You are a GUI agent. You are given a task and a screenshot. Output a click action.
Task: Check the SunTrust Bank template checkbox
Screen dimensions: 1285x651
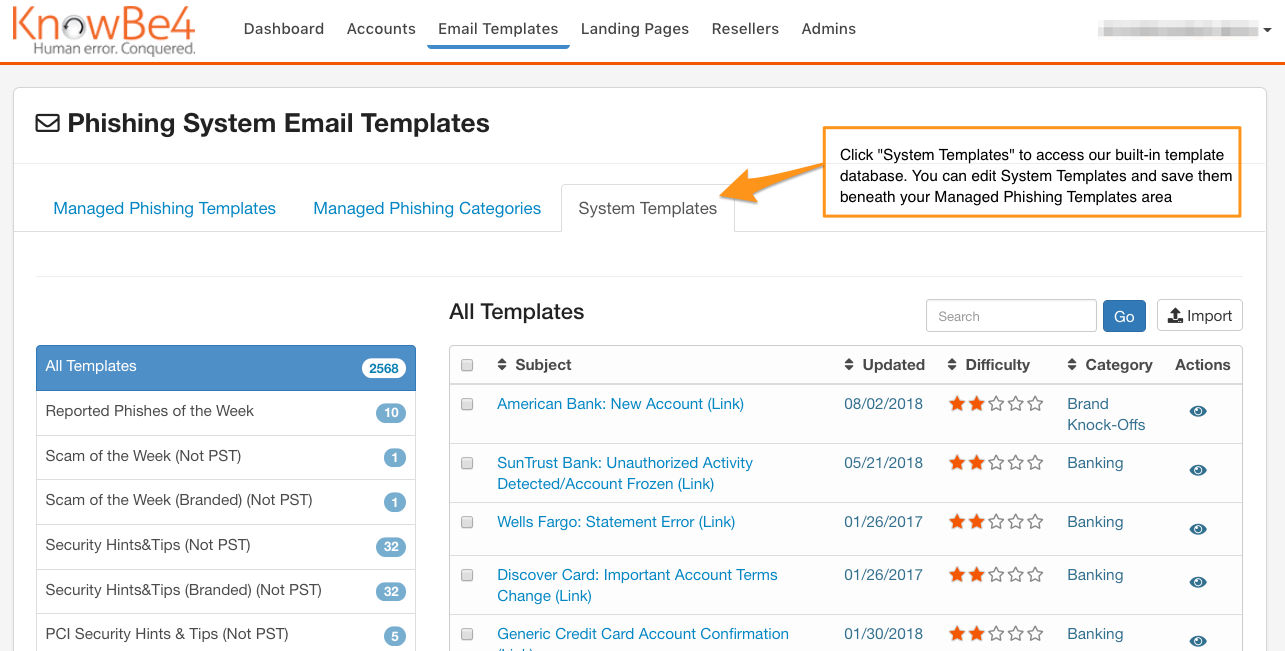pyautogui.click(x=467, y=463)
